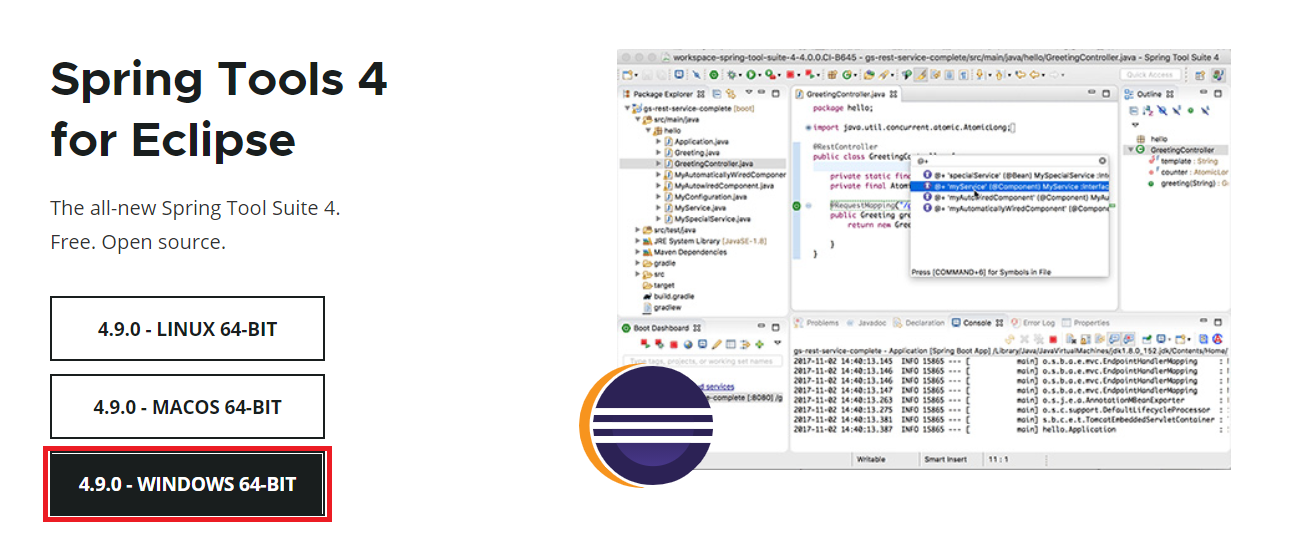Open the Error Log tab in screenshot
The image size is (1298, 552).
[1033, 323]
